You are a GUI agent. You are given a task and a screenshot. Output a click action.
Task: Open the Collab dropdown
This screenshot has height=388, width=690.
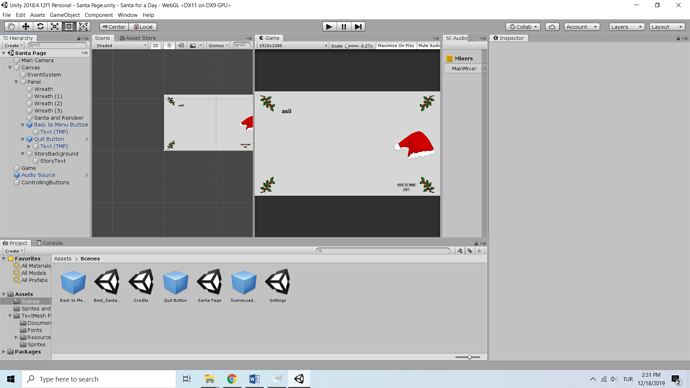click(x=523, y=27)
